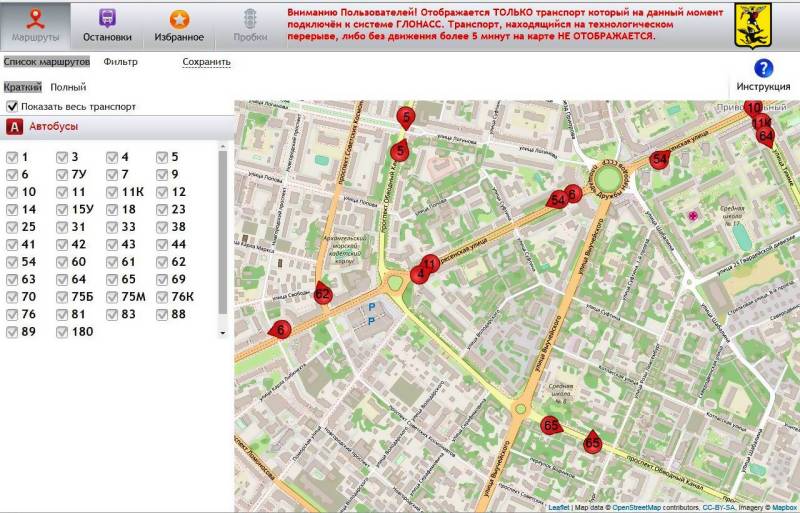Toggle route 75М checkbox
The image size is (800, 513).
pos(112,297)
